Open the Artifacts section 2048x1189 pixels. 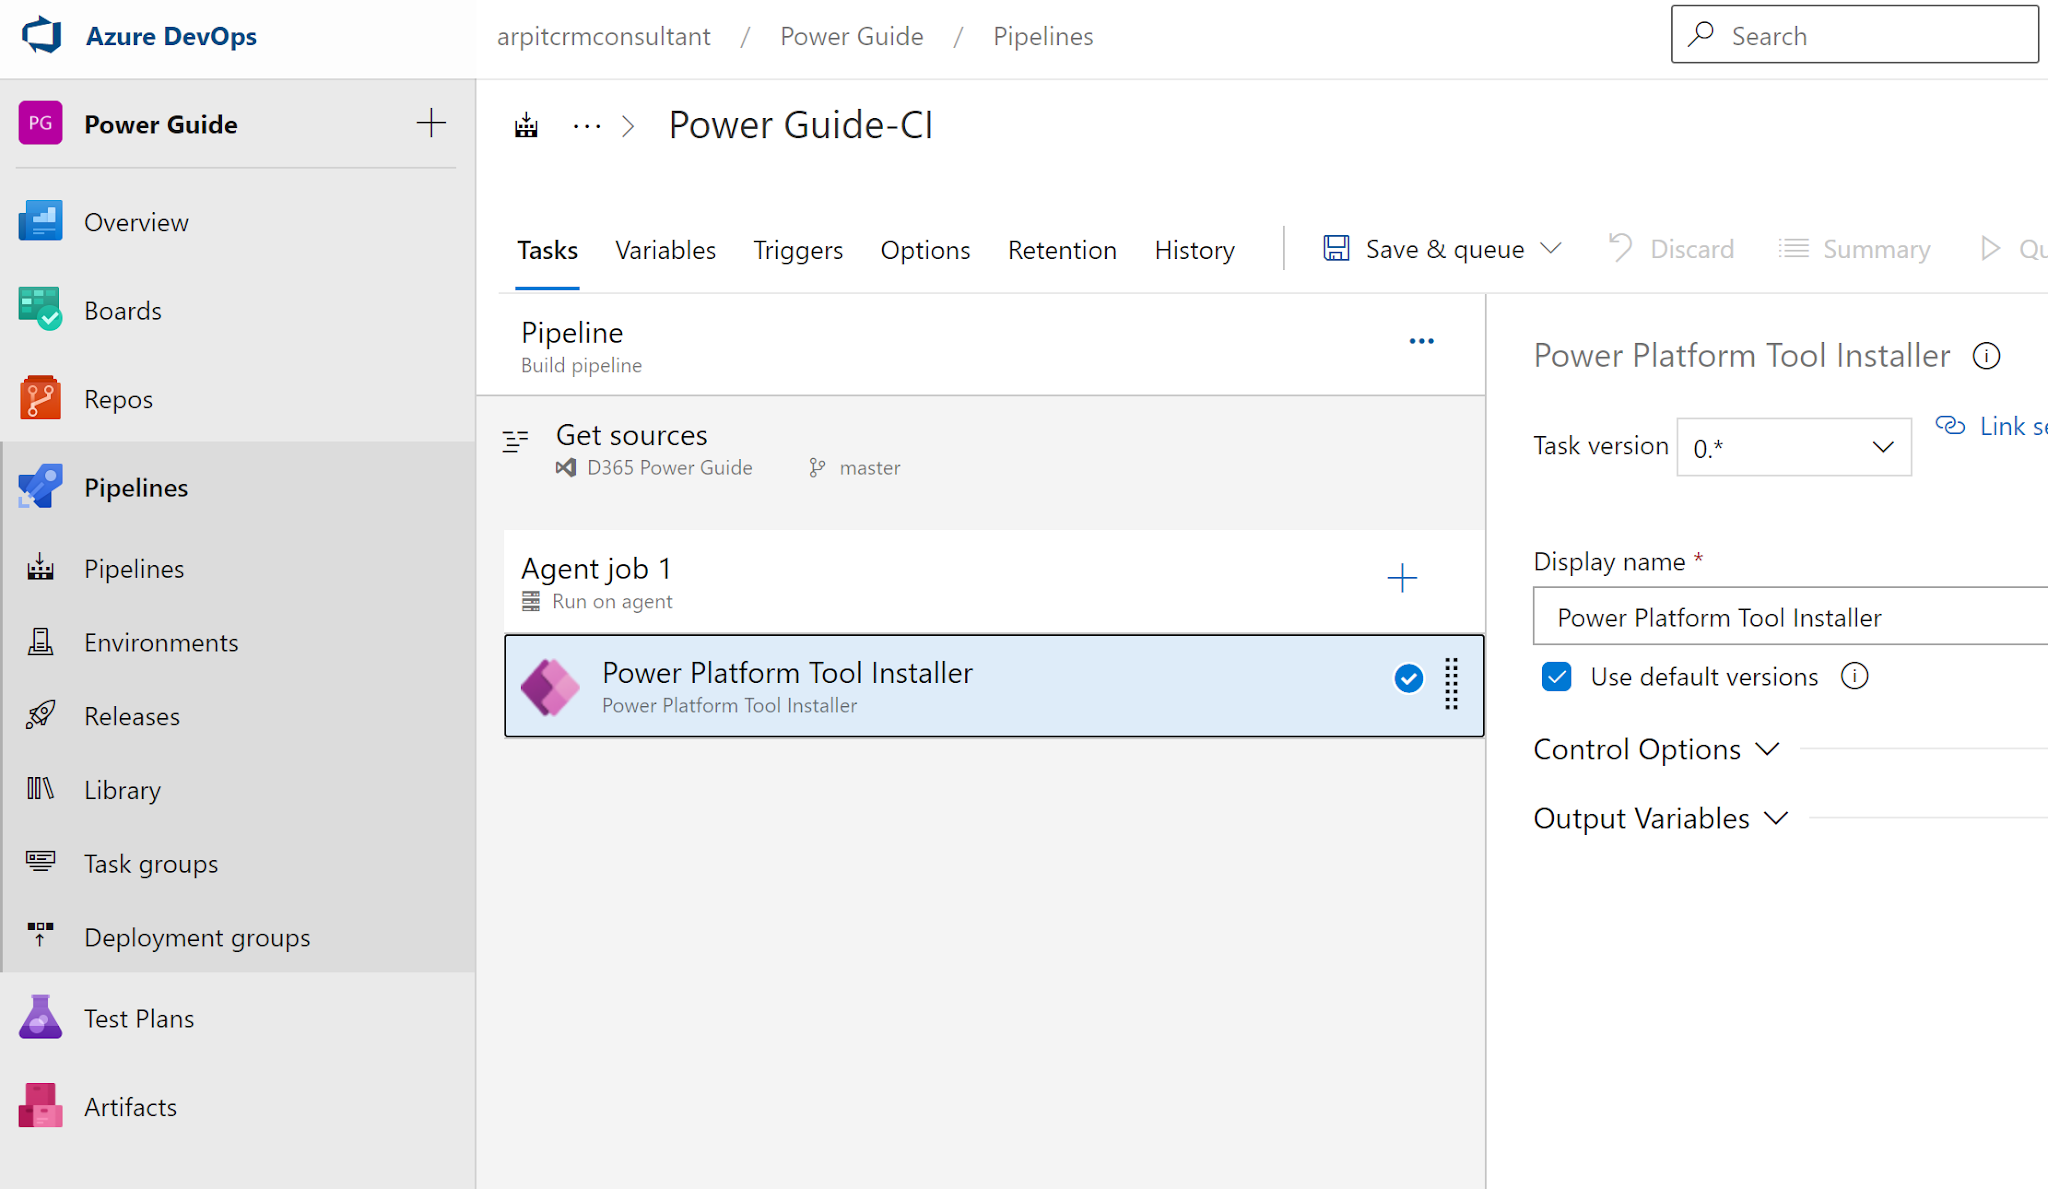(130, 1107)
